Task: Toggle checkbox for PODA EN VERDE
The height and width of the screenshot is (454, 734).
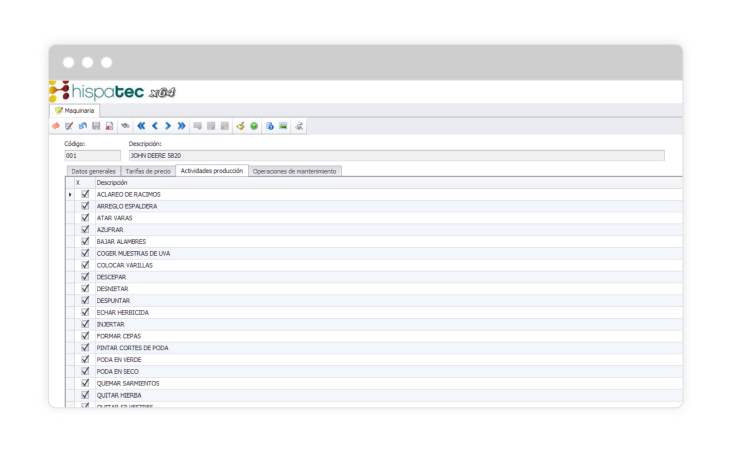Action: [85, 359]
